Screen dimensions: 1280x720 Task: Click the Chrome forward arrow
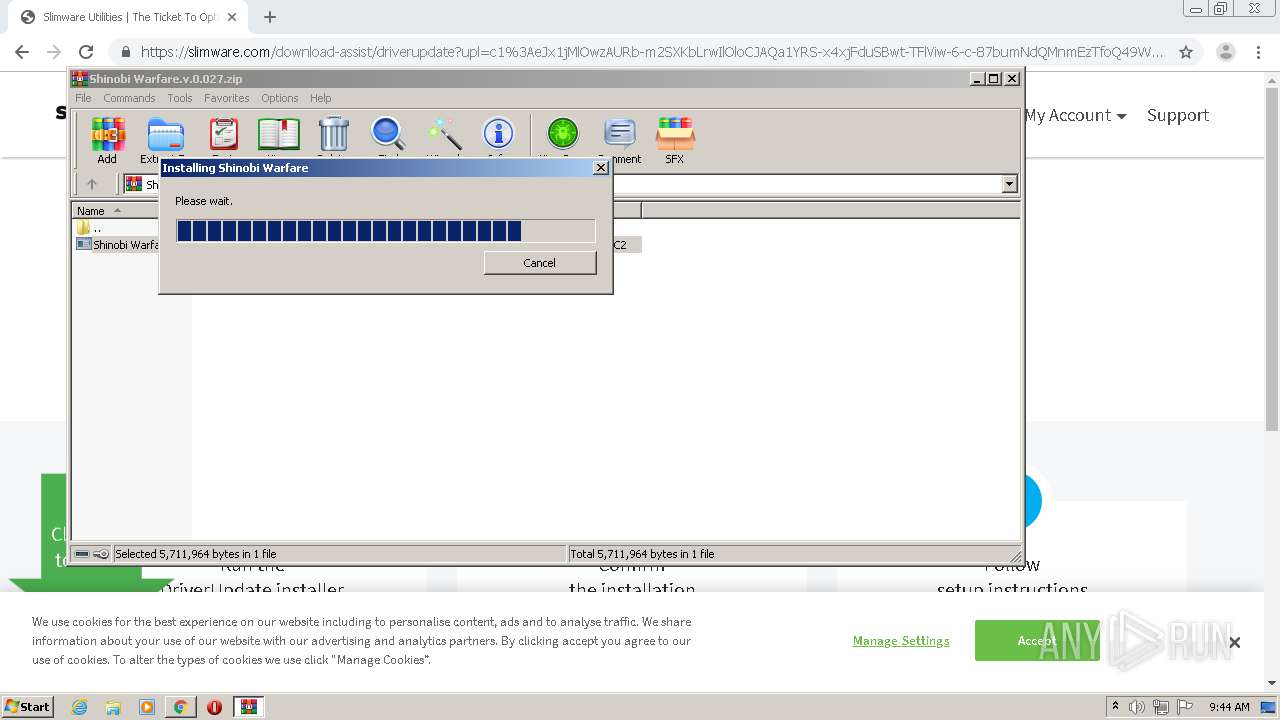click(54, 52)
